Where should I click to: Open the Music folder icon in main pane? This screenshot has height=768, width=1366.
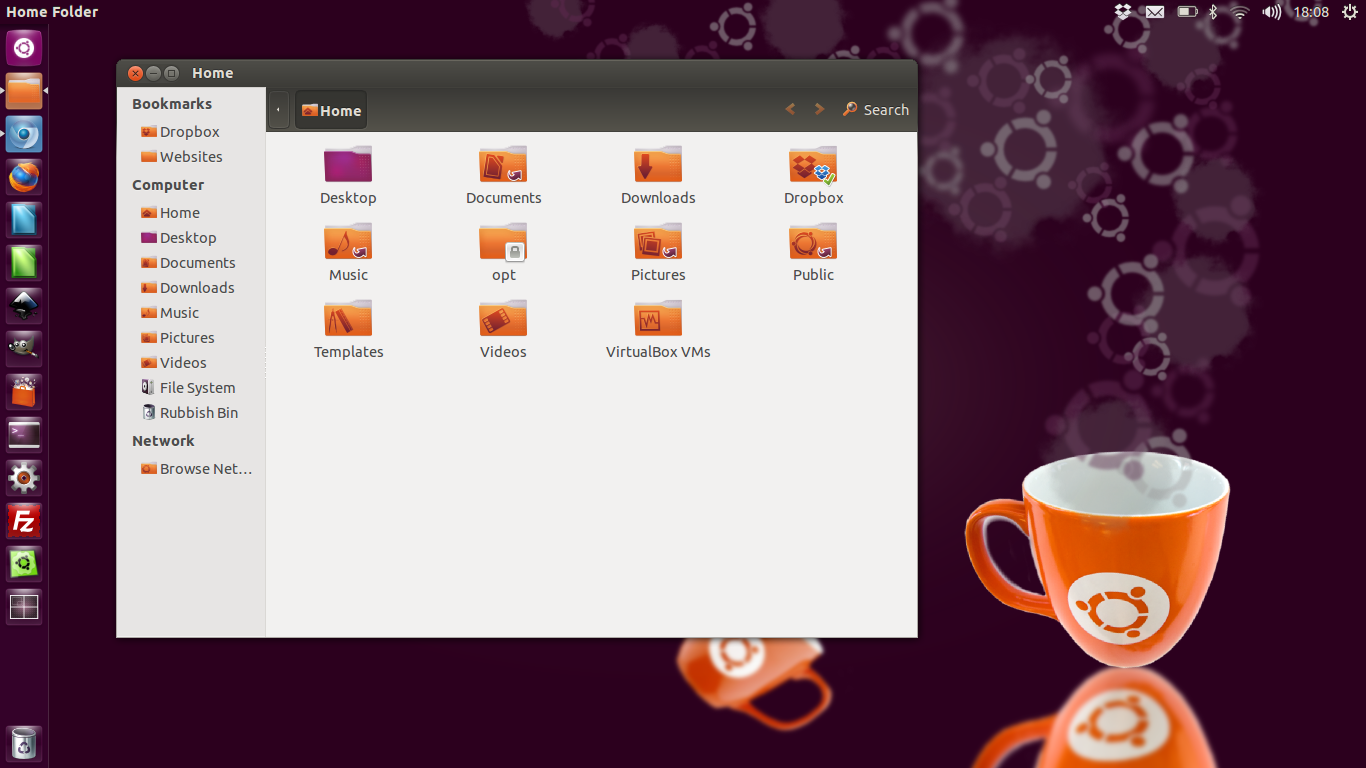pyautogui.click(x=348, y=243)
